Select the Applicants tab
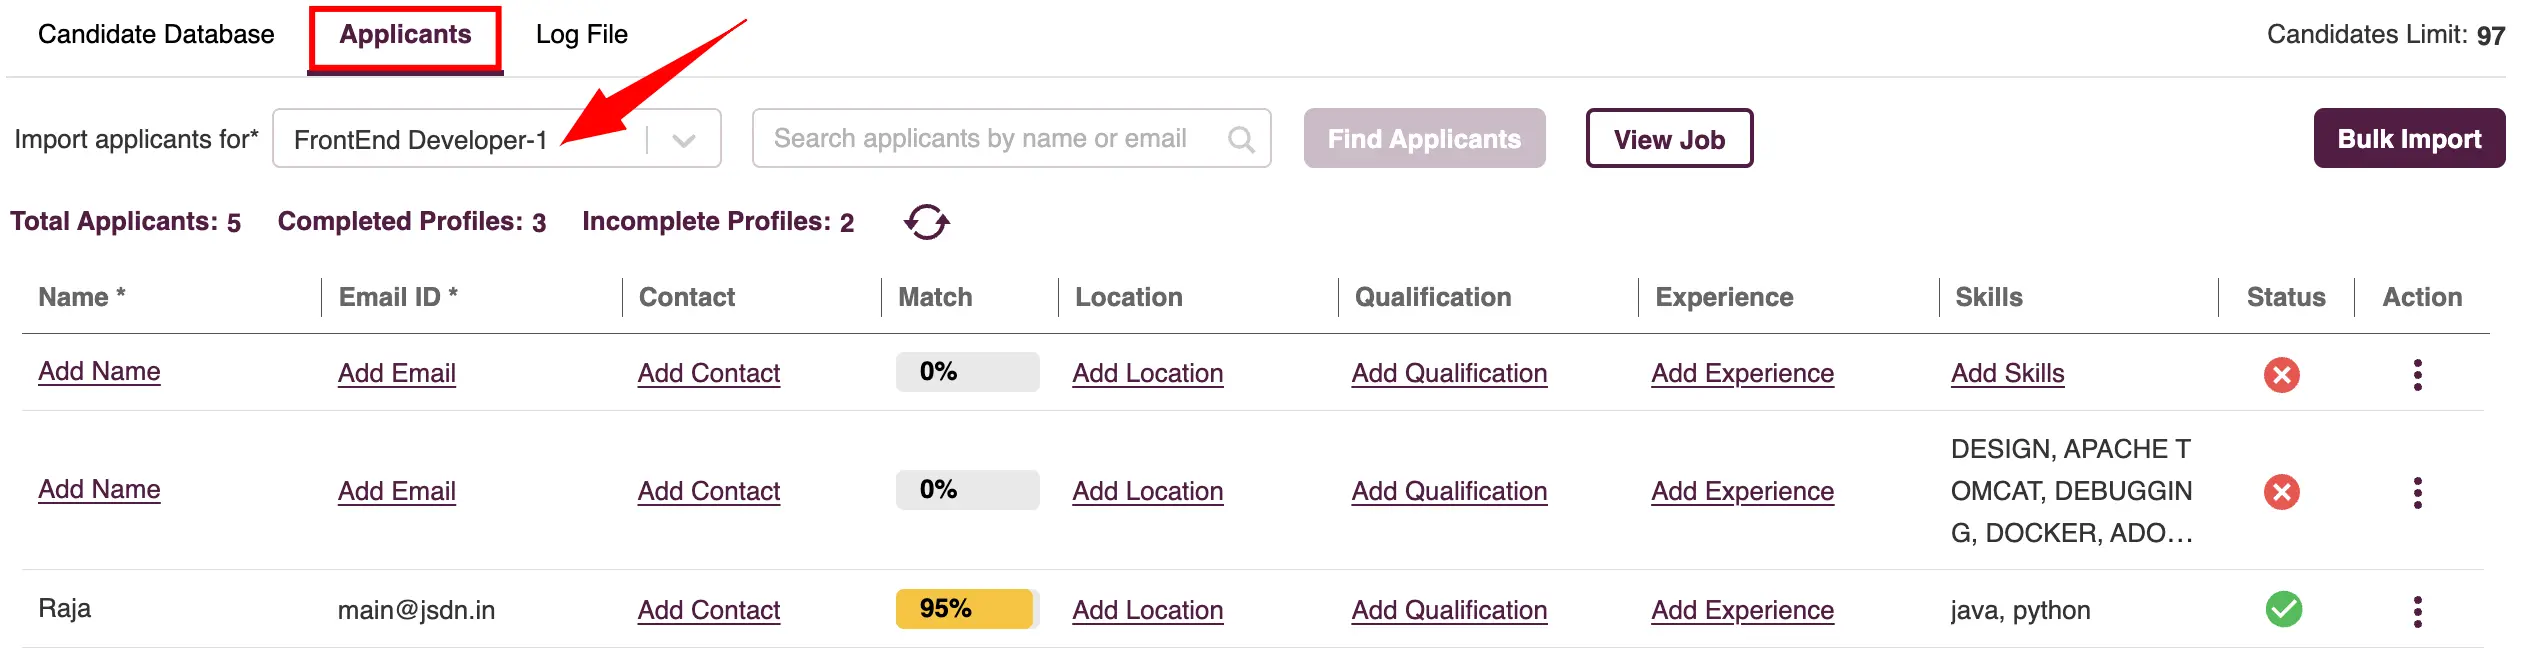The width and height of the screenshot is (2521, 650). [x=405, y=34]
